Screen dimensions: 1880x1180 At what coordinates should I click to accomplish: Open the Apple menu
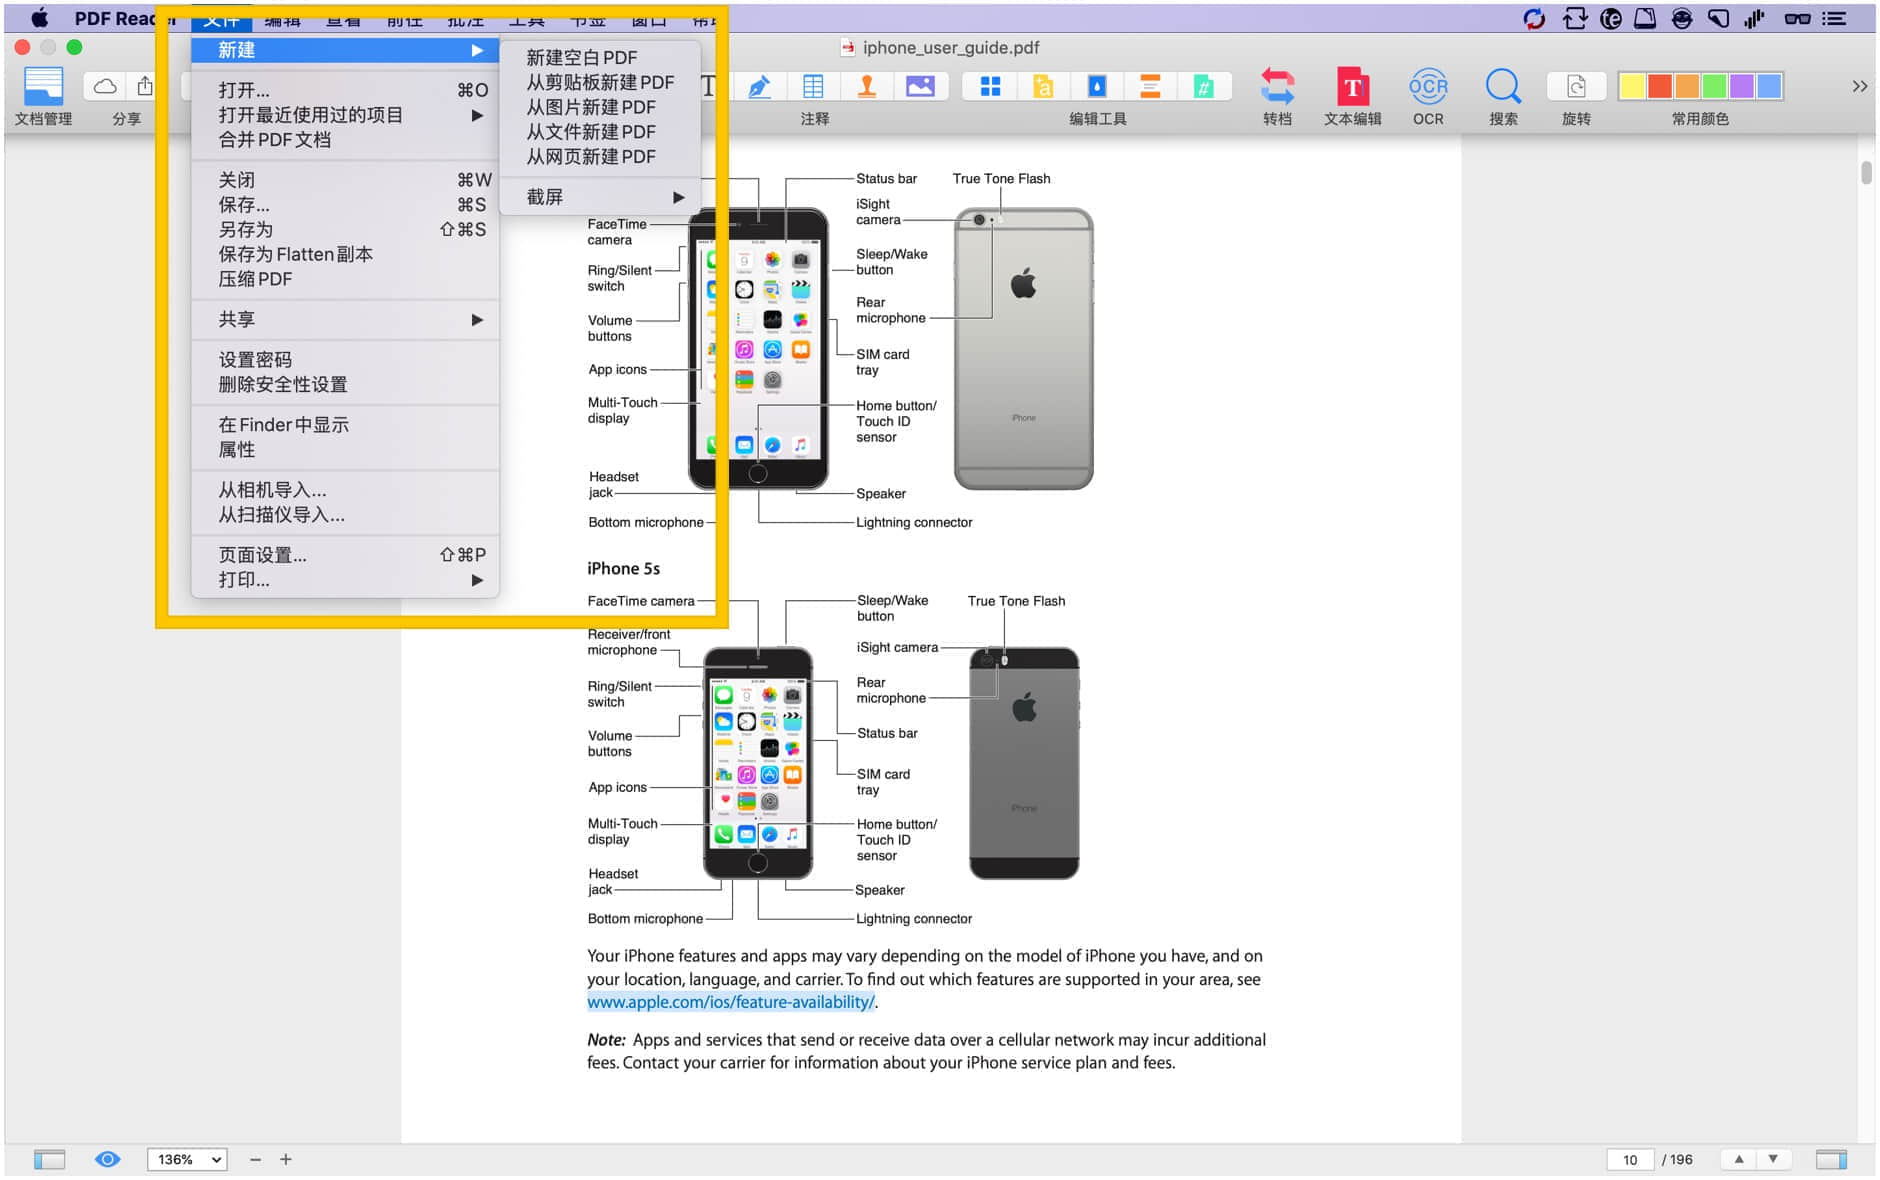pos(40,18)
